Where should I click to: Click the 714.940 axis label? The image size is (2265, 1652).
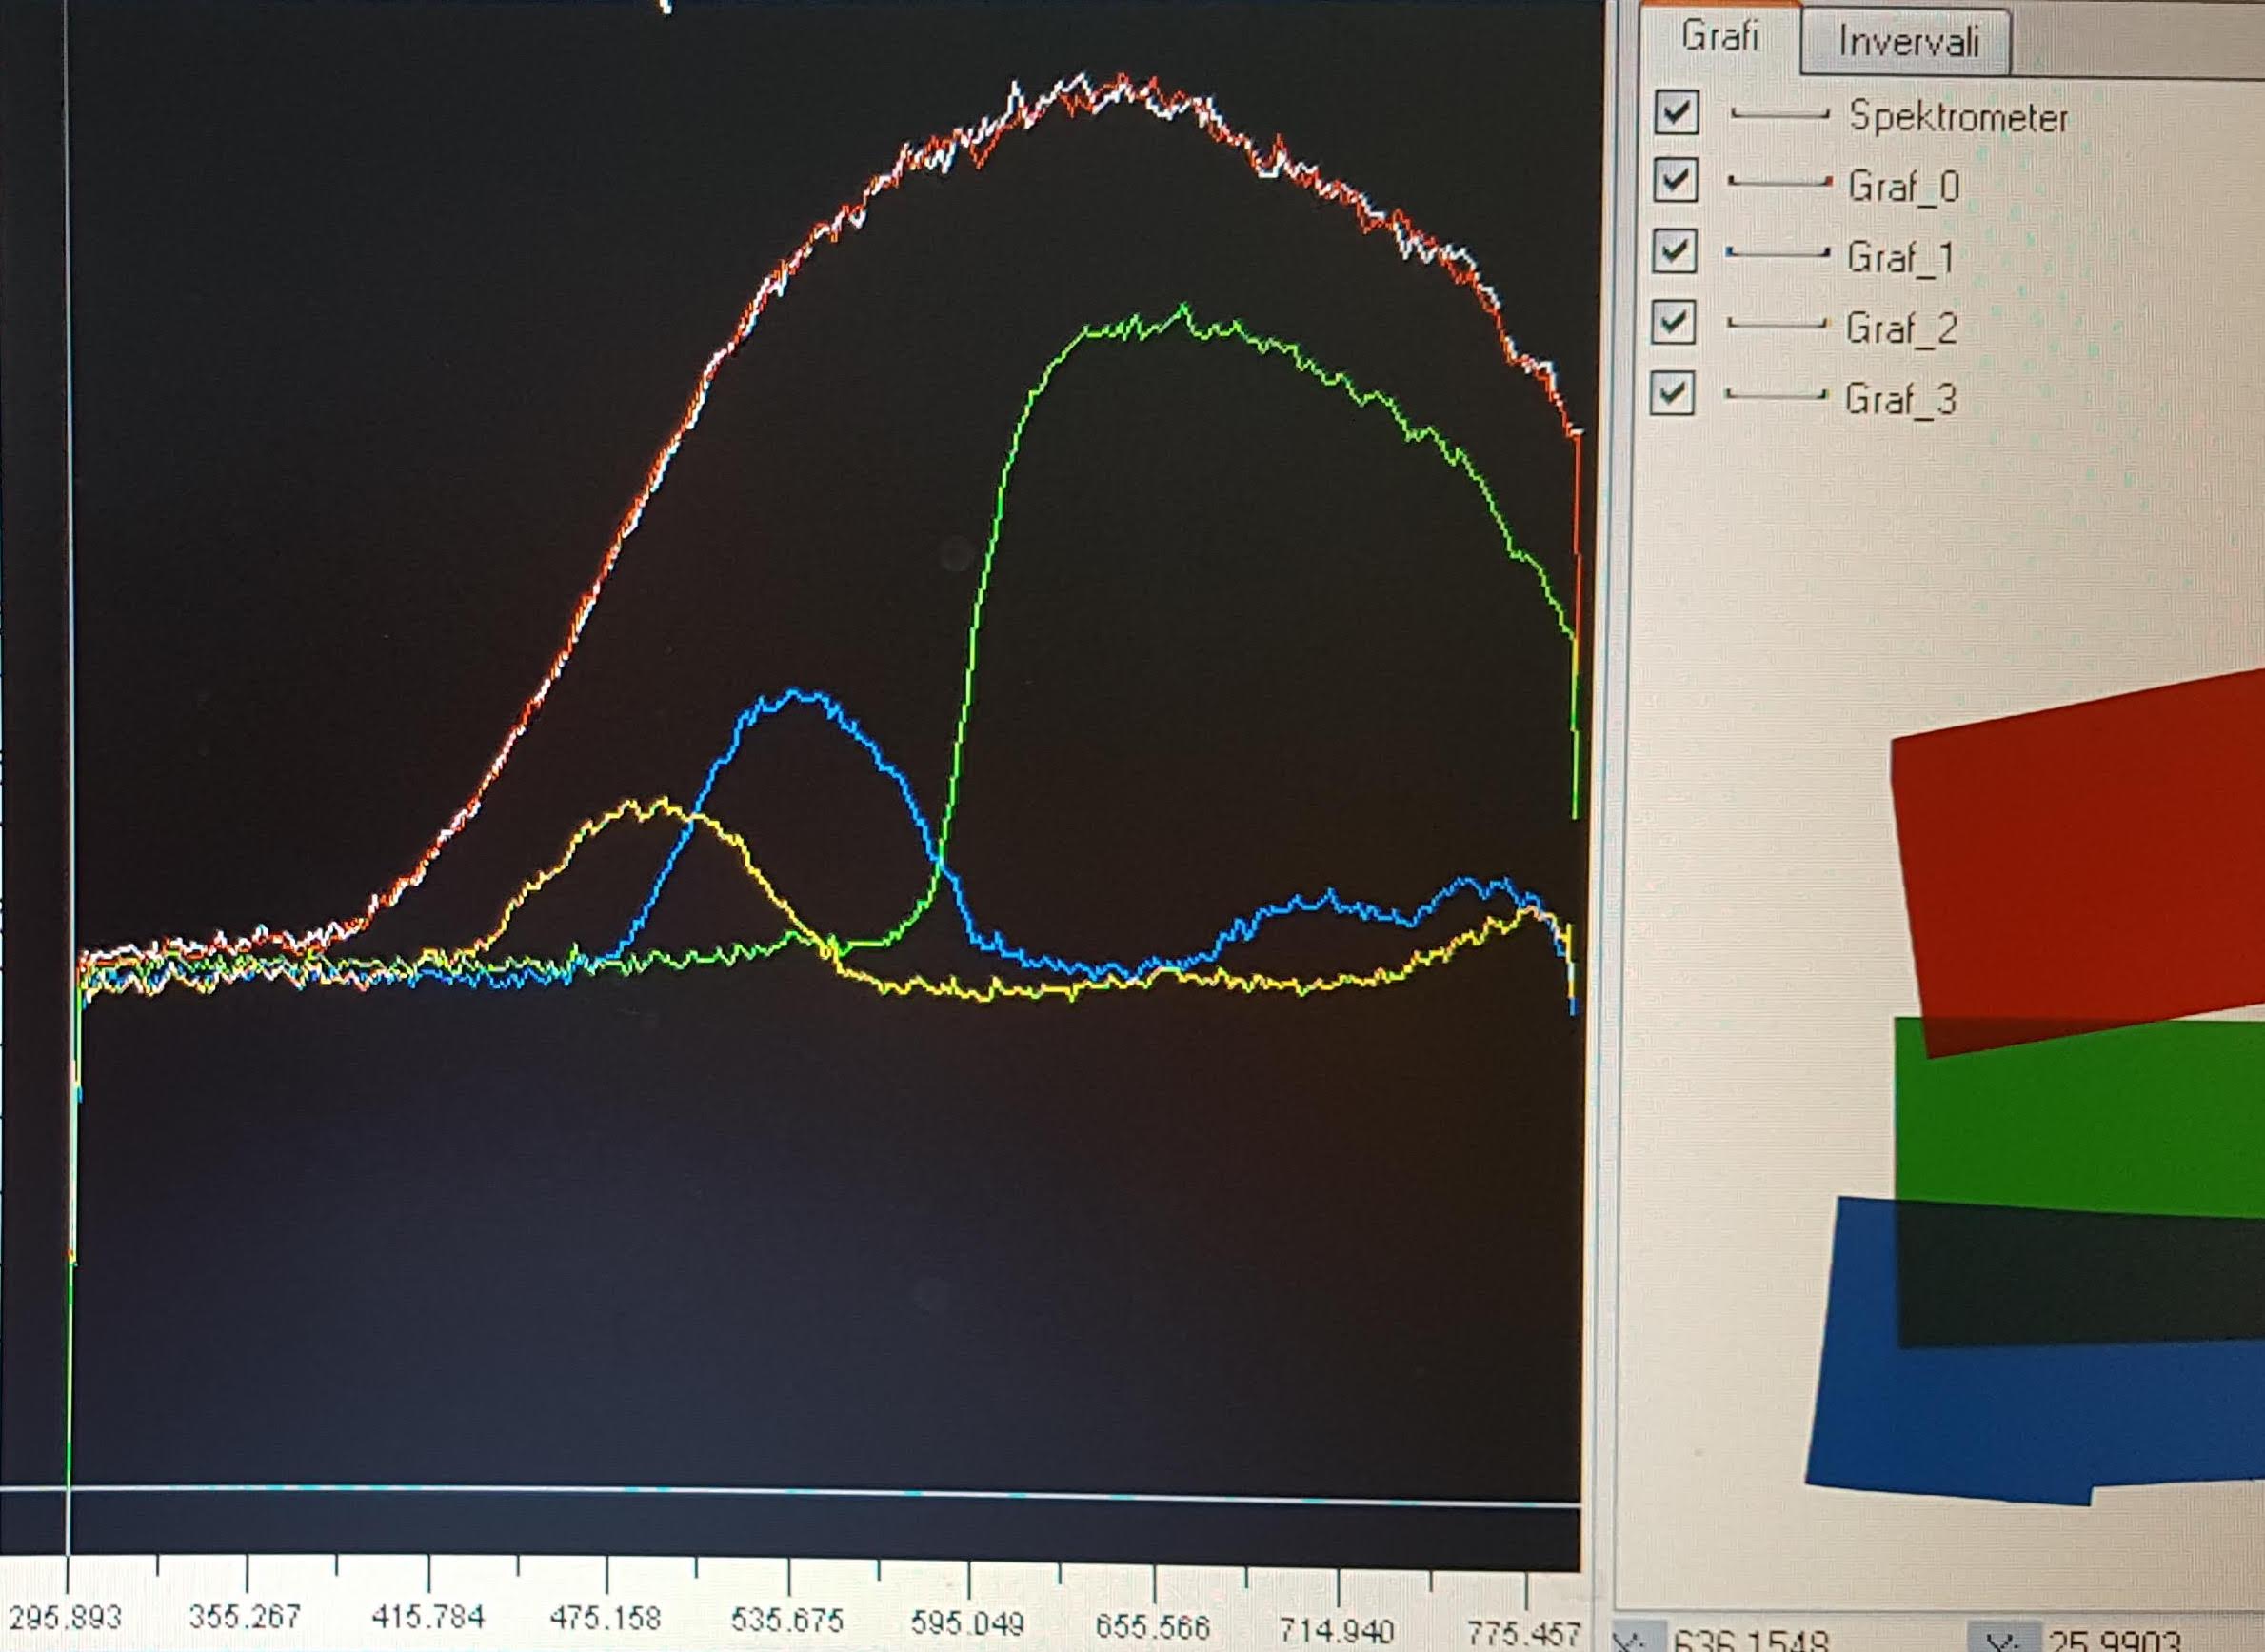(1337, 1631)
